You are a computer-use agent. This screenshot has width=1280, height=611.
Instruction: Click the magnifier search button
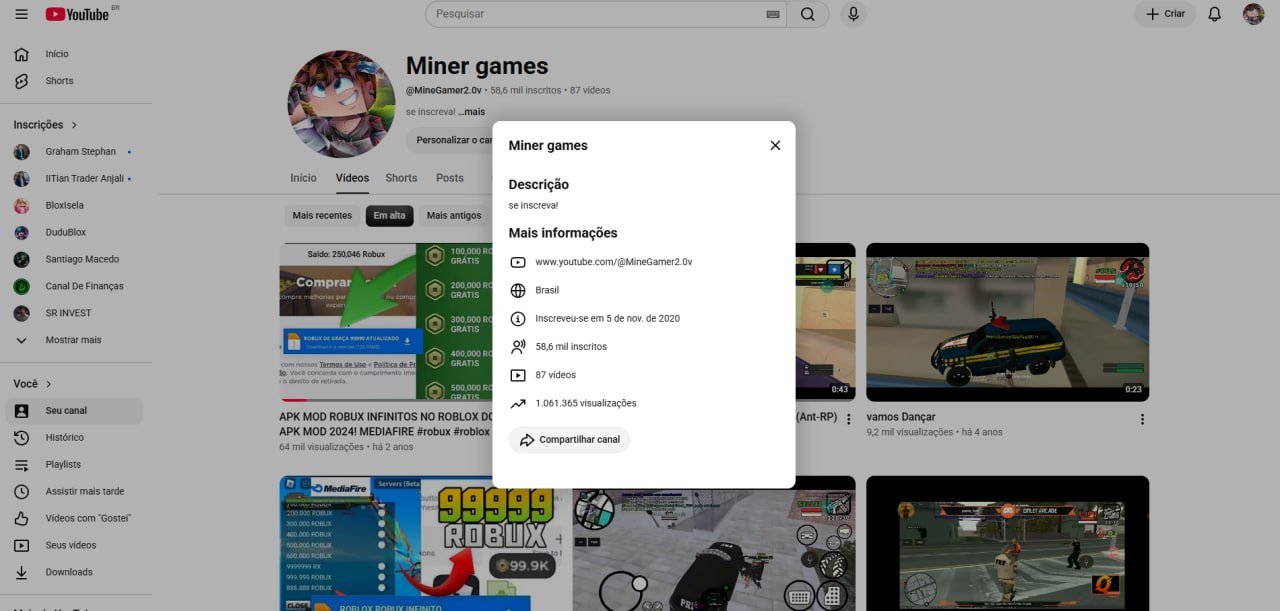coord(808,14)
